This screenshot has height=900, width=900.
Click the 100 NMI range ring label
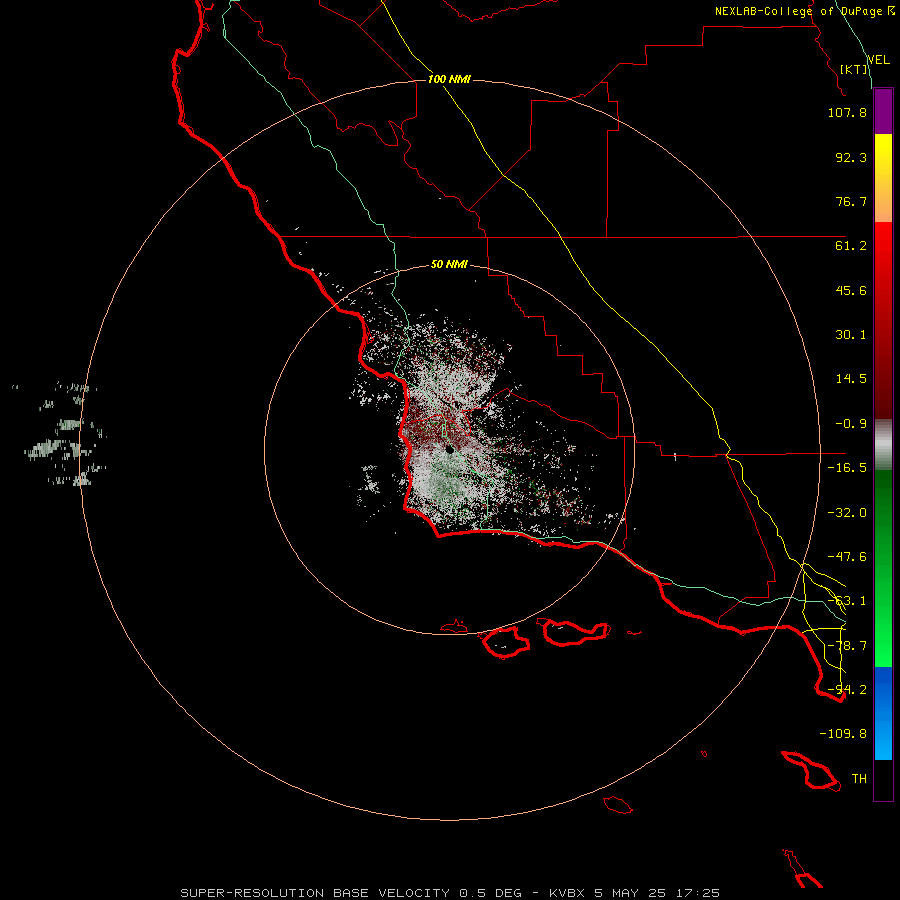449,79
